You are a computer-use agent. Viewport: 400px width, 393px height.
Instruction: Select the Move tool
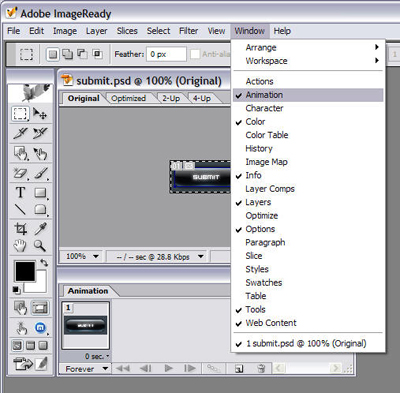tap(40, 114)
